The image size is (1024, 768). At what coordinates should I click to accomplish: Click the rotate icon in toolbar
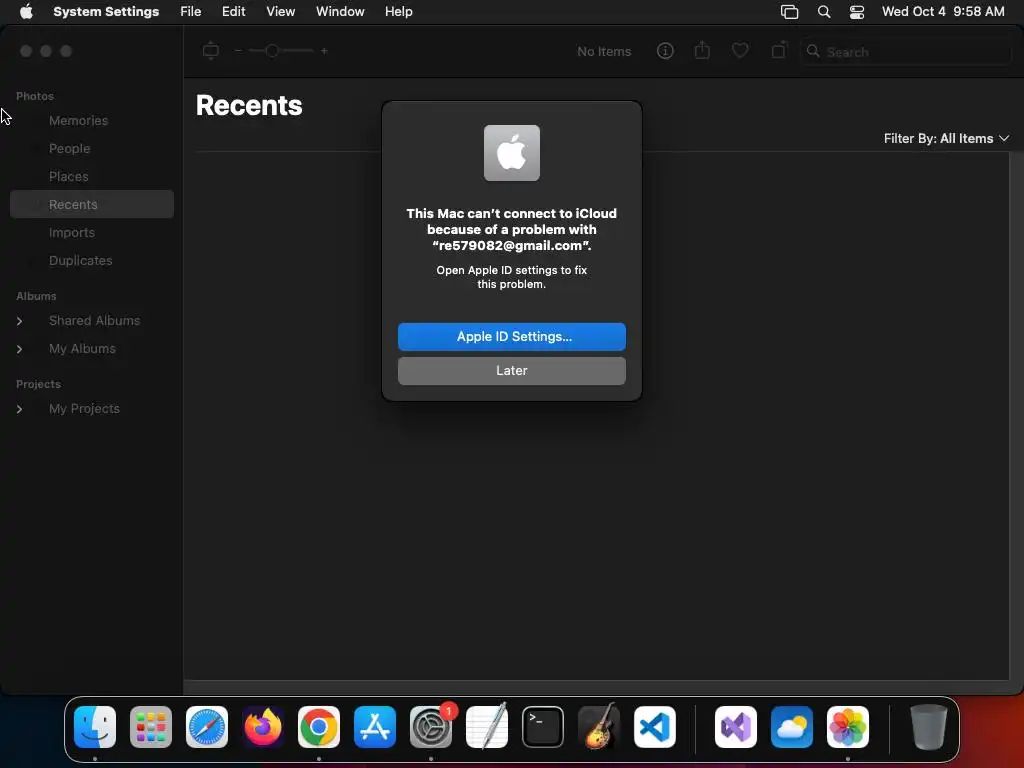pyautogui.click(x=778, y=50)
